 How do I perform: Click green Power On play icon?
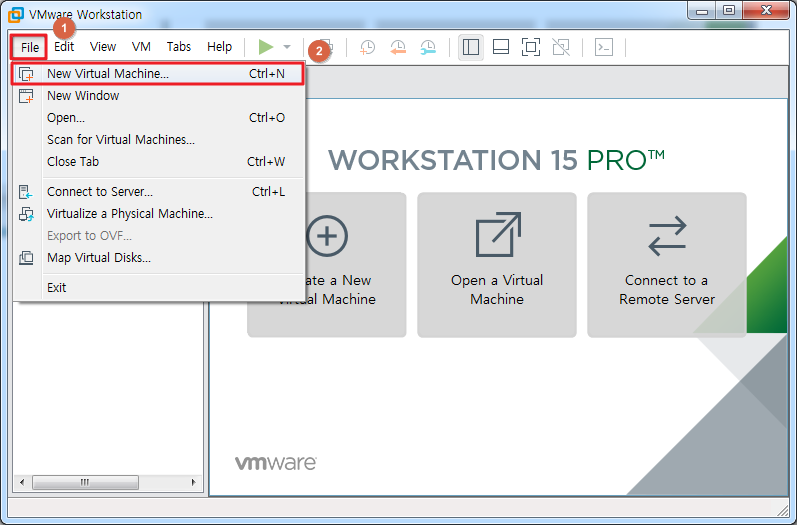click(265, 47)
